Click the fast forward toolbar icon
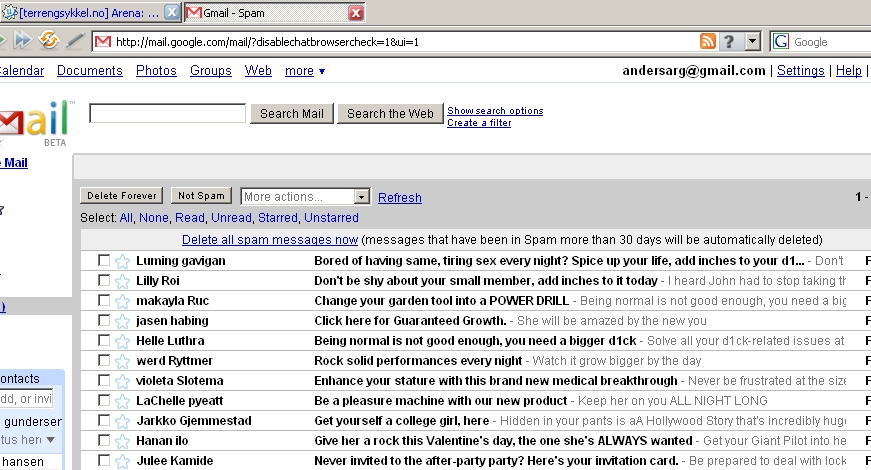 click(22, 40)
